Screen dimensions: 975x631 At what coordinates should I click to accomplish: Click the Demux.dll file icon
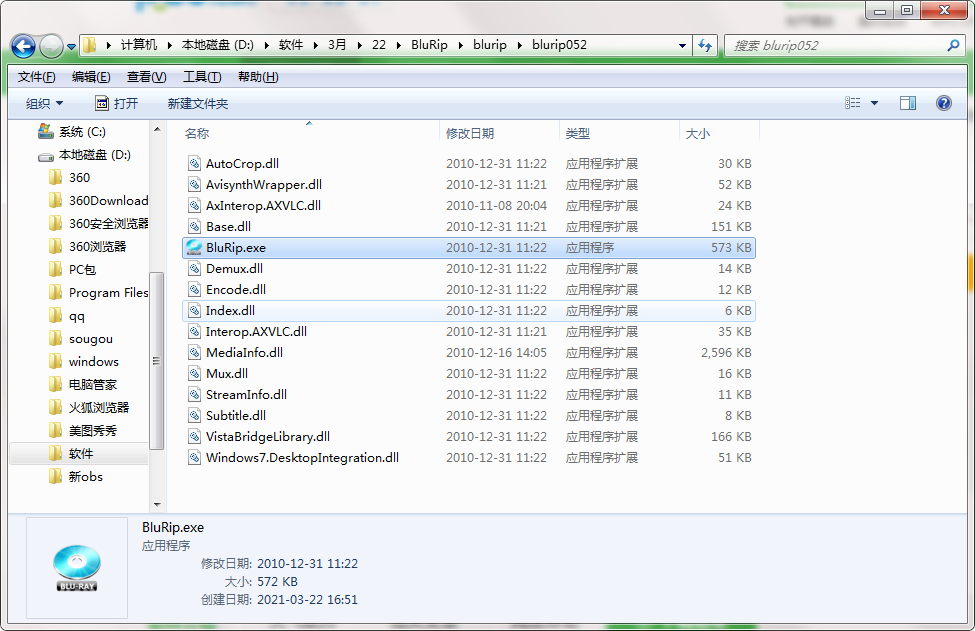(x=195, y=269)
